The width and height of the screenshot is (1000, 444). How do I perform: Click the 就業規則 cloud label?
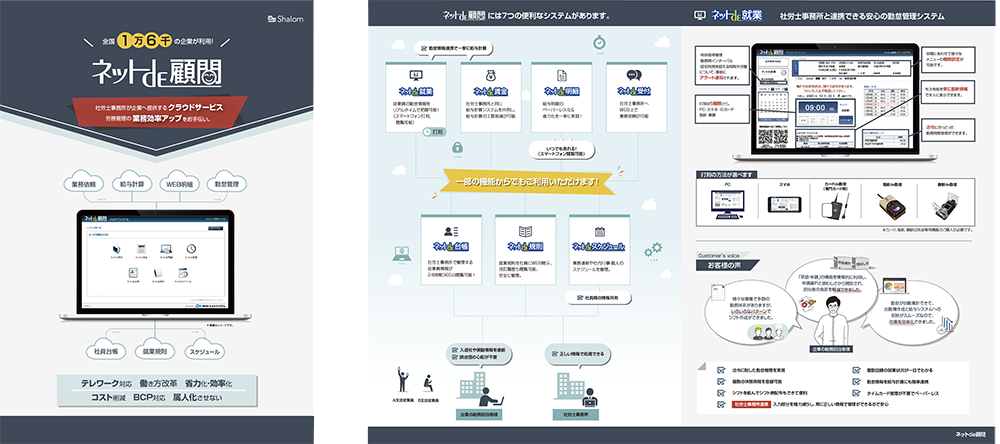point(155,351)
